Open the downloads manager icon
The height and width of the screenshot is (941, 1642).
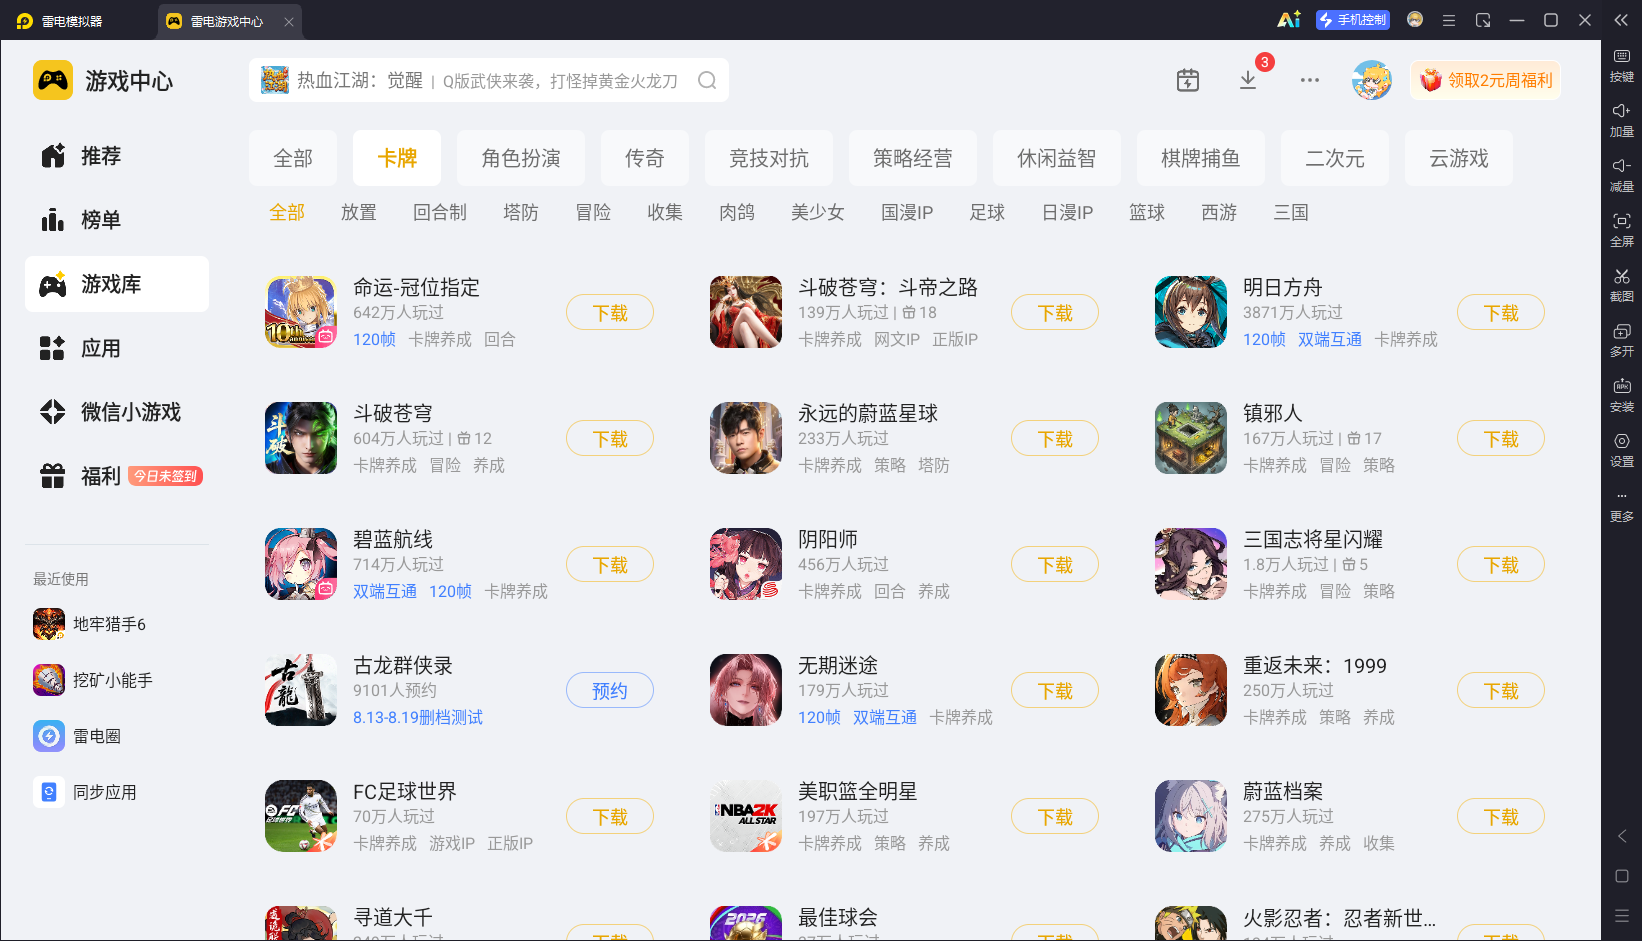tap(1248, 80)
